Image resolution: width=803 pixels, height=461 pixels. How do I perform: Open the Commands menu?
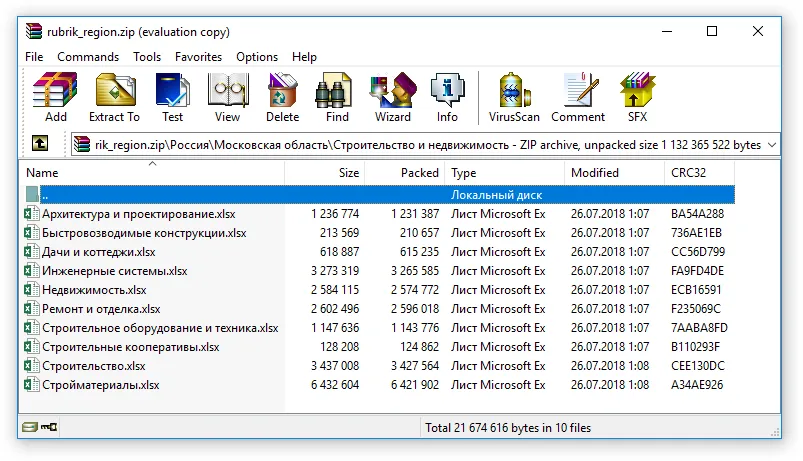pyautogui.click(x=88, y=57)
